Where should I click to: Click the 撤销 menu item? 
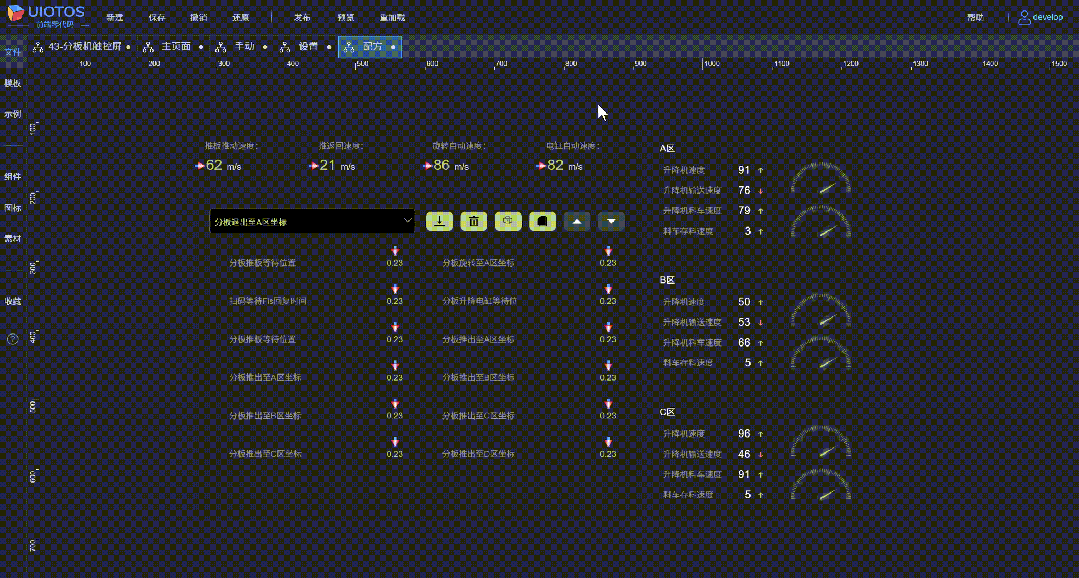(x=198, y=17)
